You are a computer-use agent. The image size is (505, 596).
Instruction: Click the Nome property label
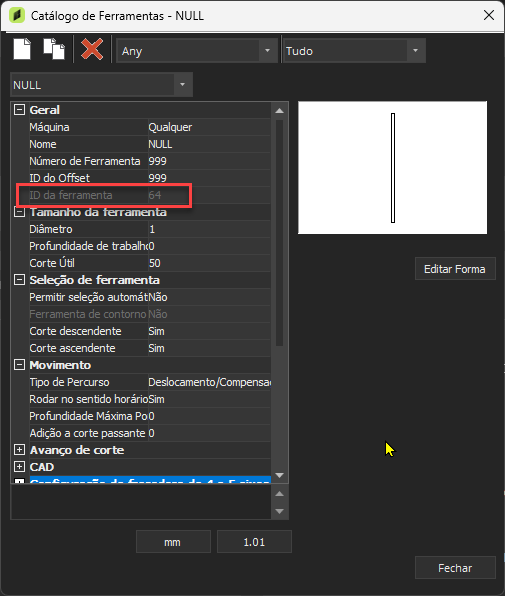pyautogui.click(x=43, y=144)
